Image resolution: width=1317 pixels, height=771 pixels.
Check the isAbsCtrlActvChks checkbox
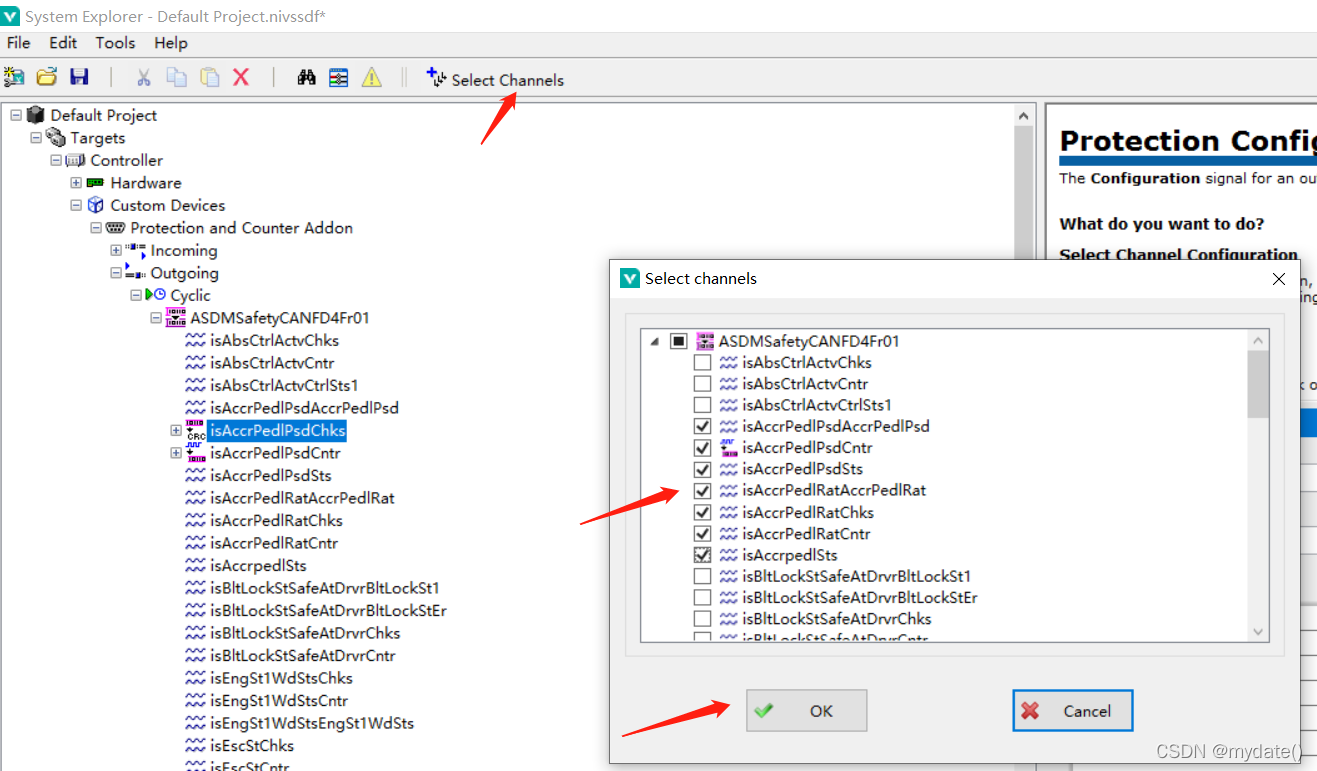[x=702, y=362]
